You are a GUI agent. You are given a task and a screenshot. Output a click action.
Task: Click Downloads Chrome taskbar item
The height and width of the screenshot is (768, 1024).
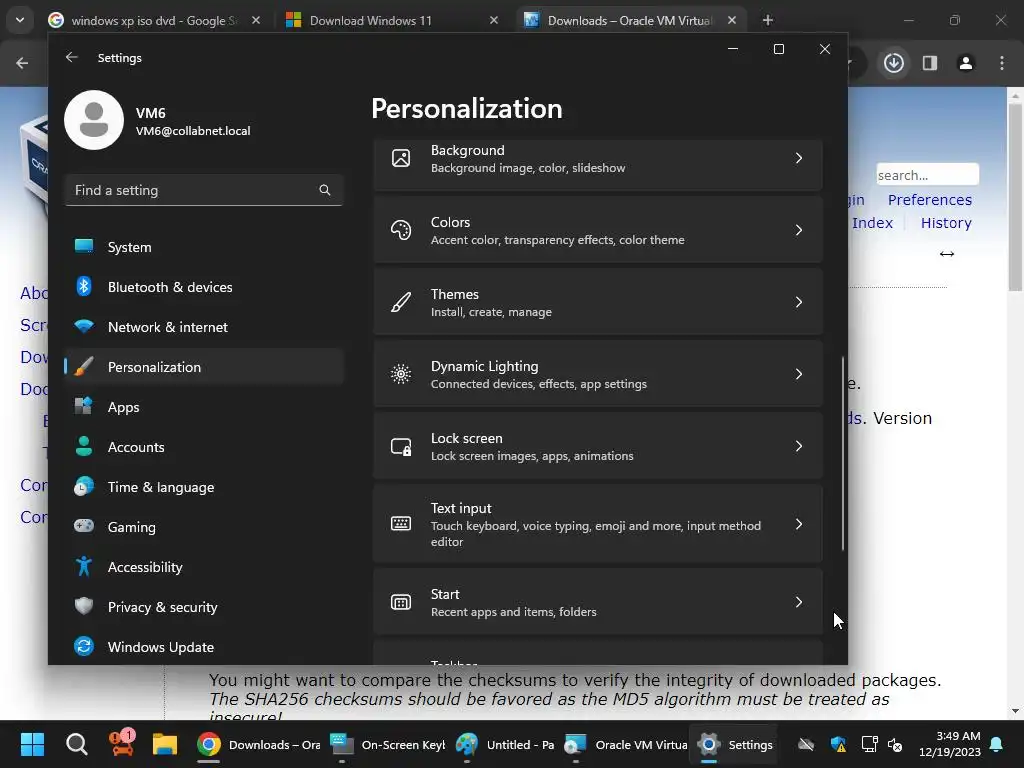tap(259, 744)
